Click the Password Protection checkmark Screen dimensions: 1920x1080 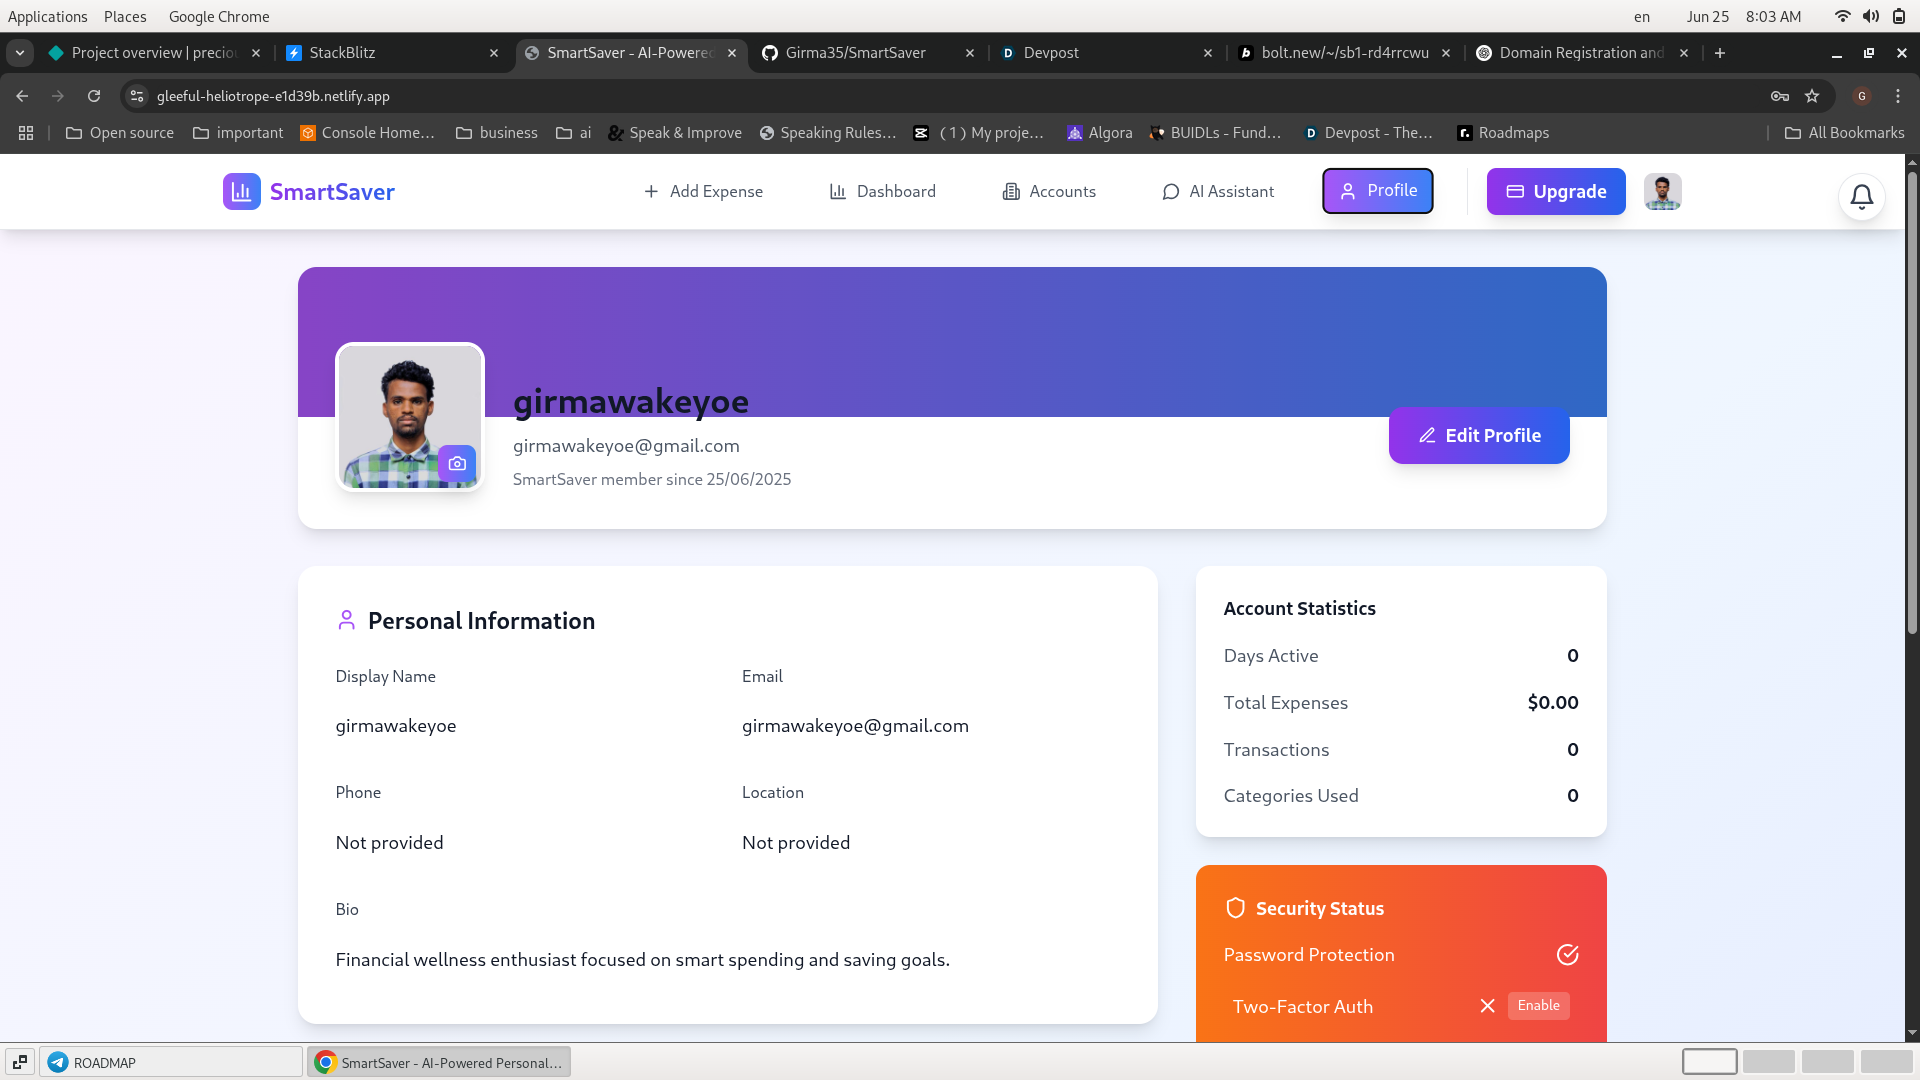click(1567, 955)
